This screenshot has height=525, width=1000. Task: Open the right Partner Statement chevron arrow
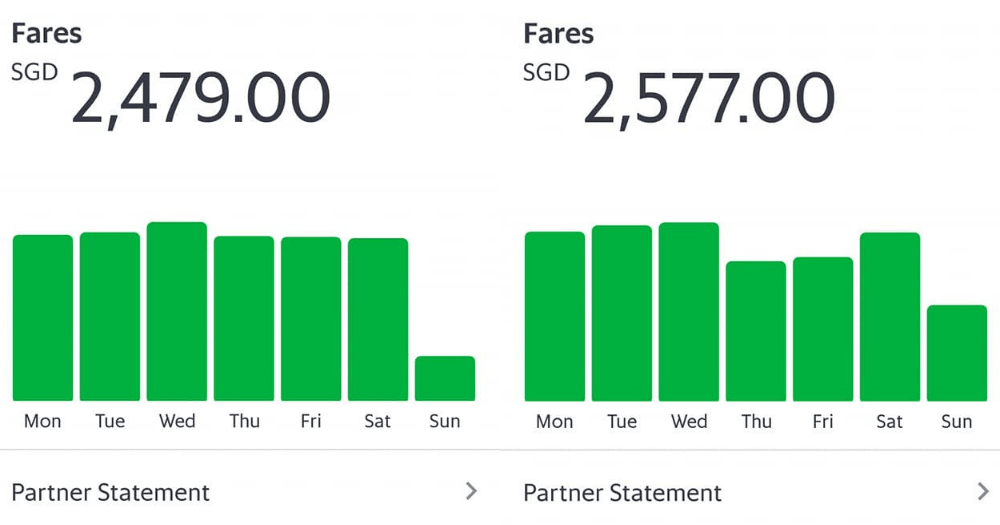[984, 491]
